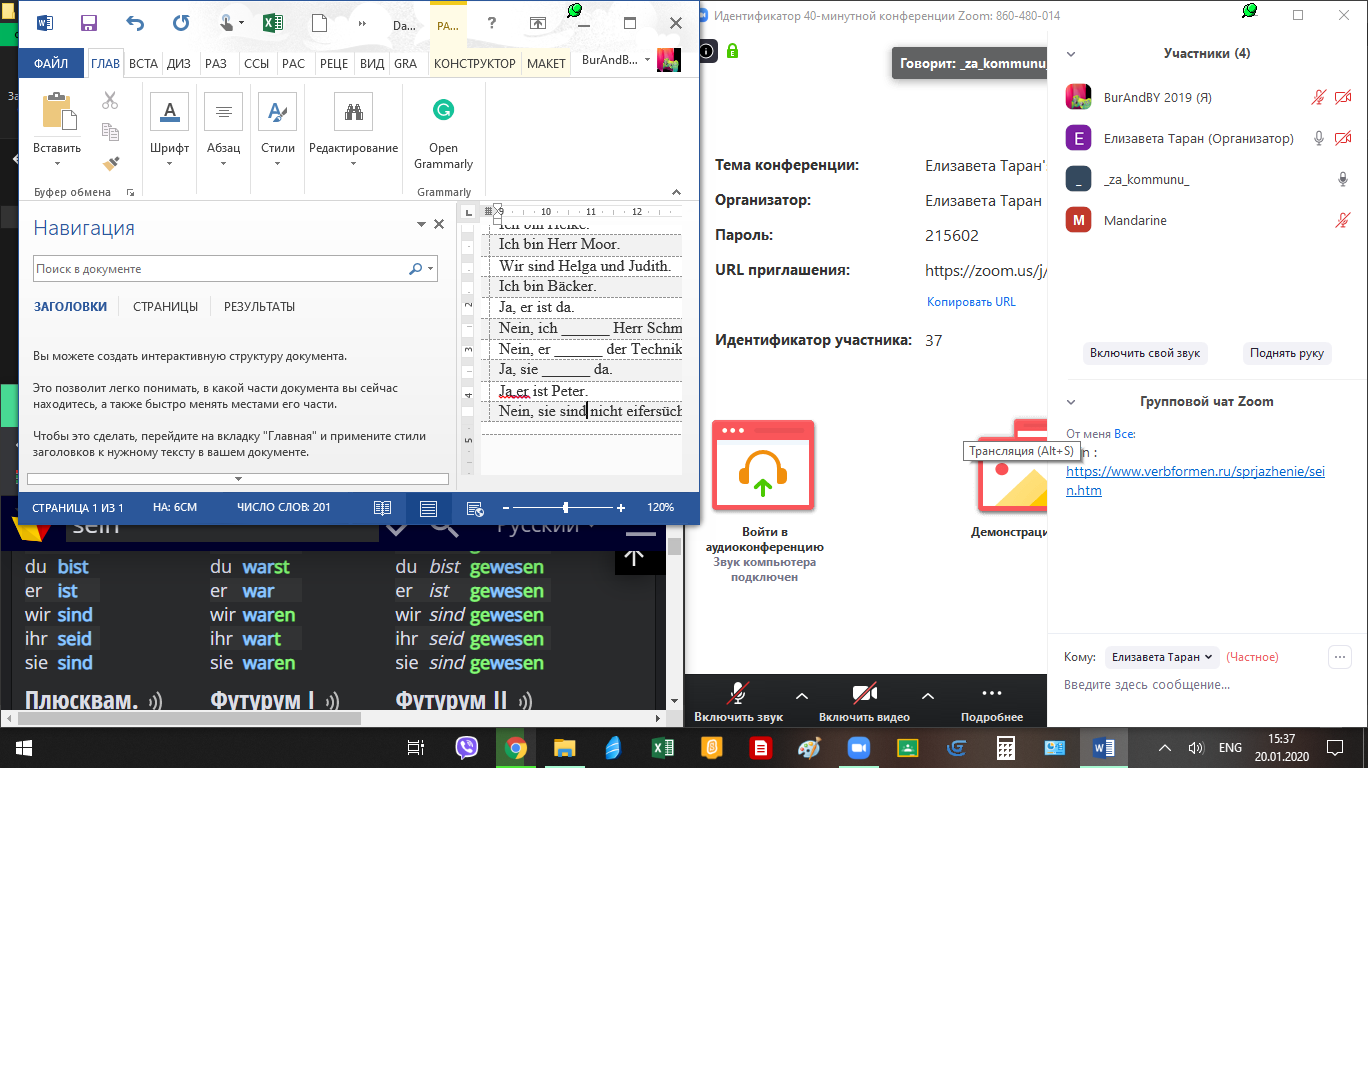Adjust the Word zoom slider handle
The height and width of the screenshot is (1070, 1368).
(x=565, y=508)
